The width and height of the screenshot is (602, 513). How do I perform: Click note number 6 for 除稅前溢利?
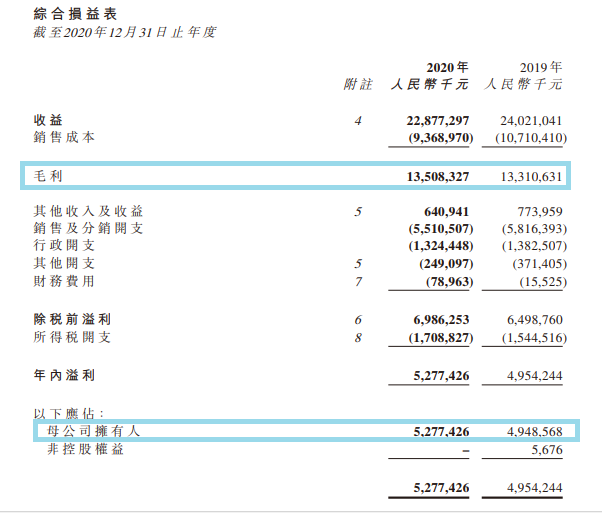(358, 320)
